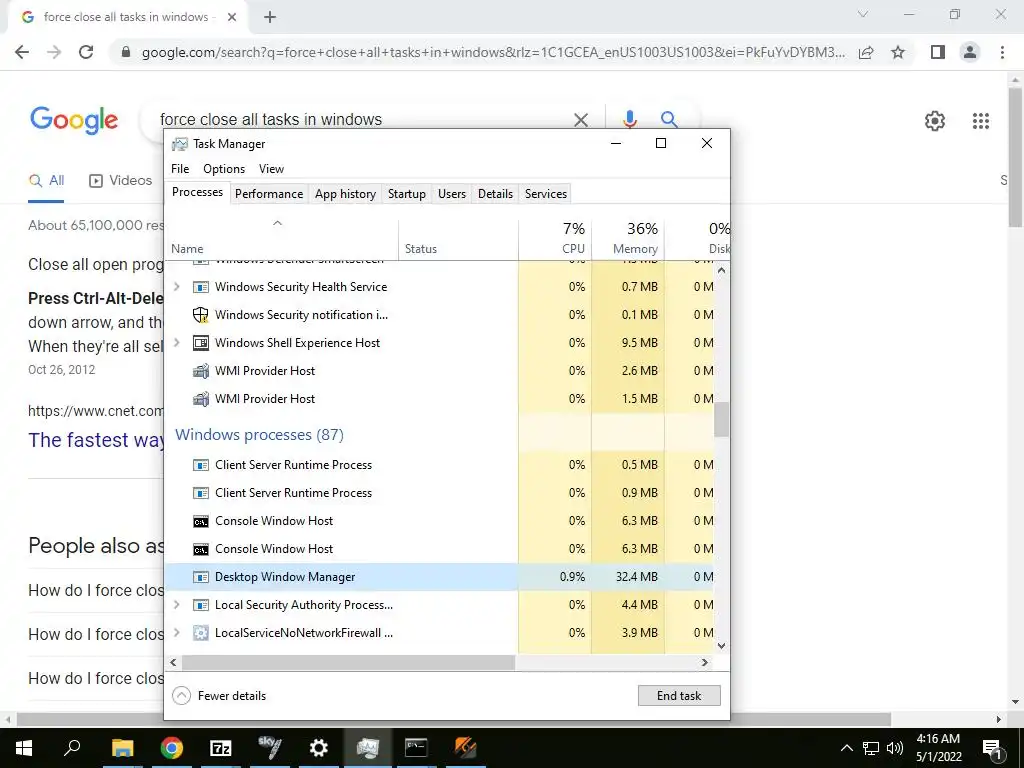Image resolution: width=1024 pixels, height=768 pixels.
Task: Sort by the Status column header
Action: point(458,239)
